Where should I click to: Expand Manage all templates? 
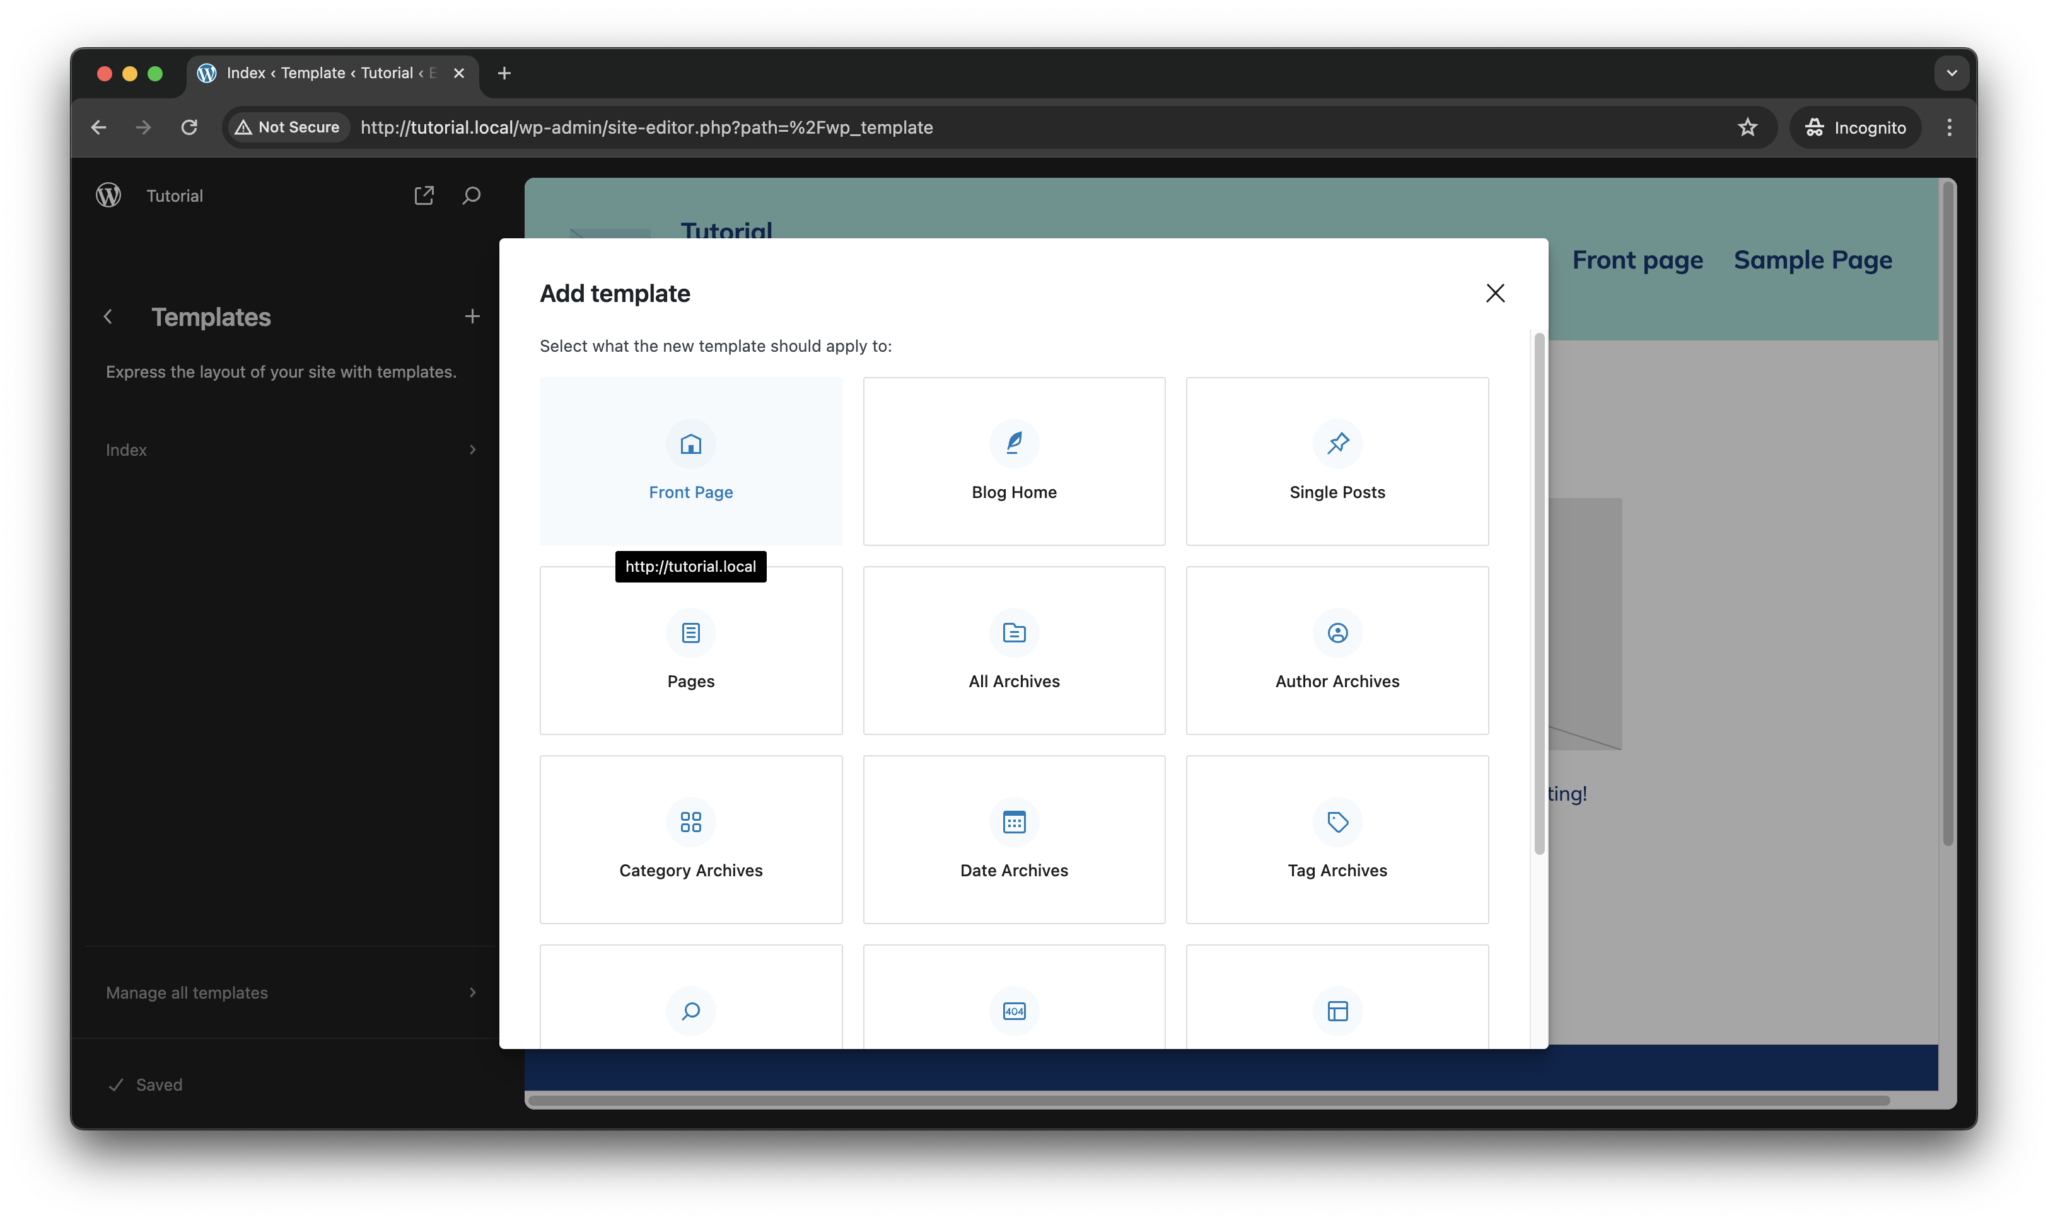[290, 993]
